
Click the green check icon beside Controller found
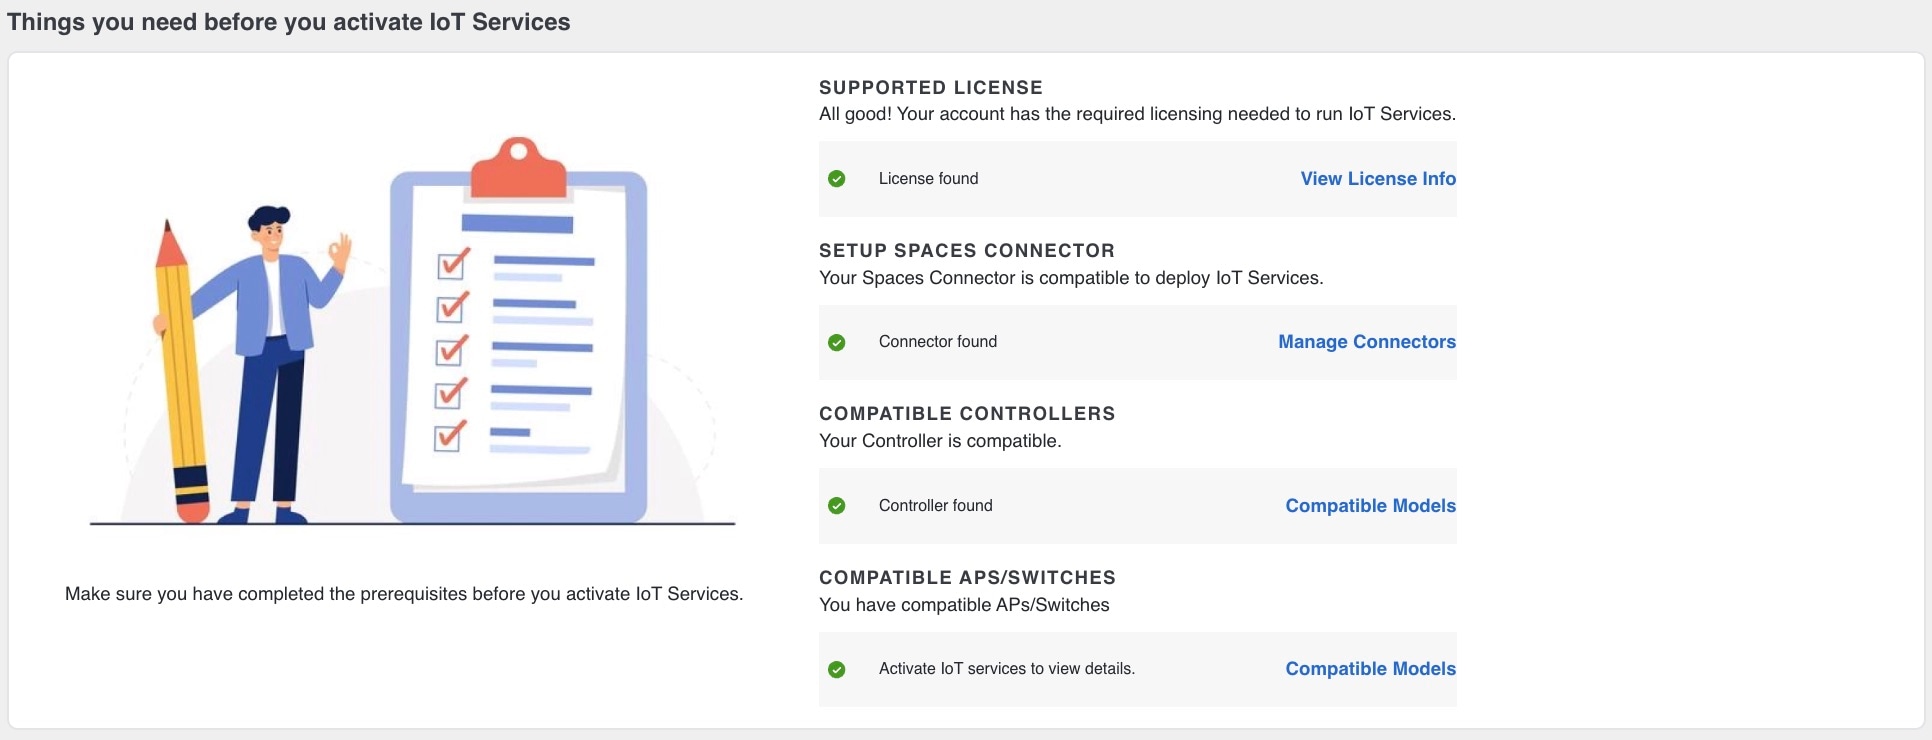coord(837,506)
